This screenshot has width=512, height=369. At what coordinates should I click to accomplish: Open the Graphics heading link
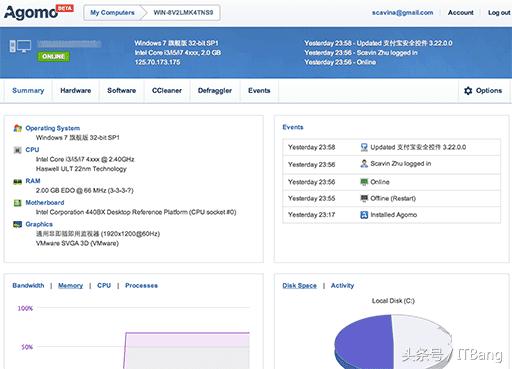[x=39, y=224]
